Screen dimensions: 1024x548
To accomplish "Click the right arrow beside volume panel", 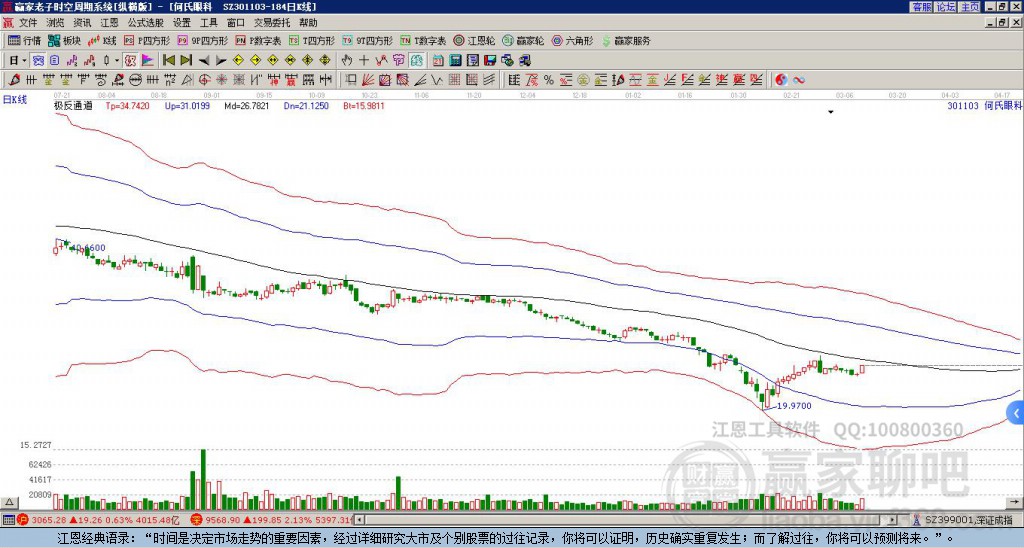I will tap(1014, 503).
